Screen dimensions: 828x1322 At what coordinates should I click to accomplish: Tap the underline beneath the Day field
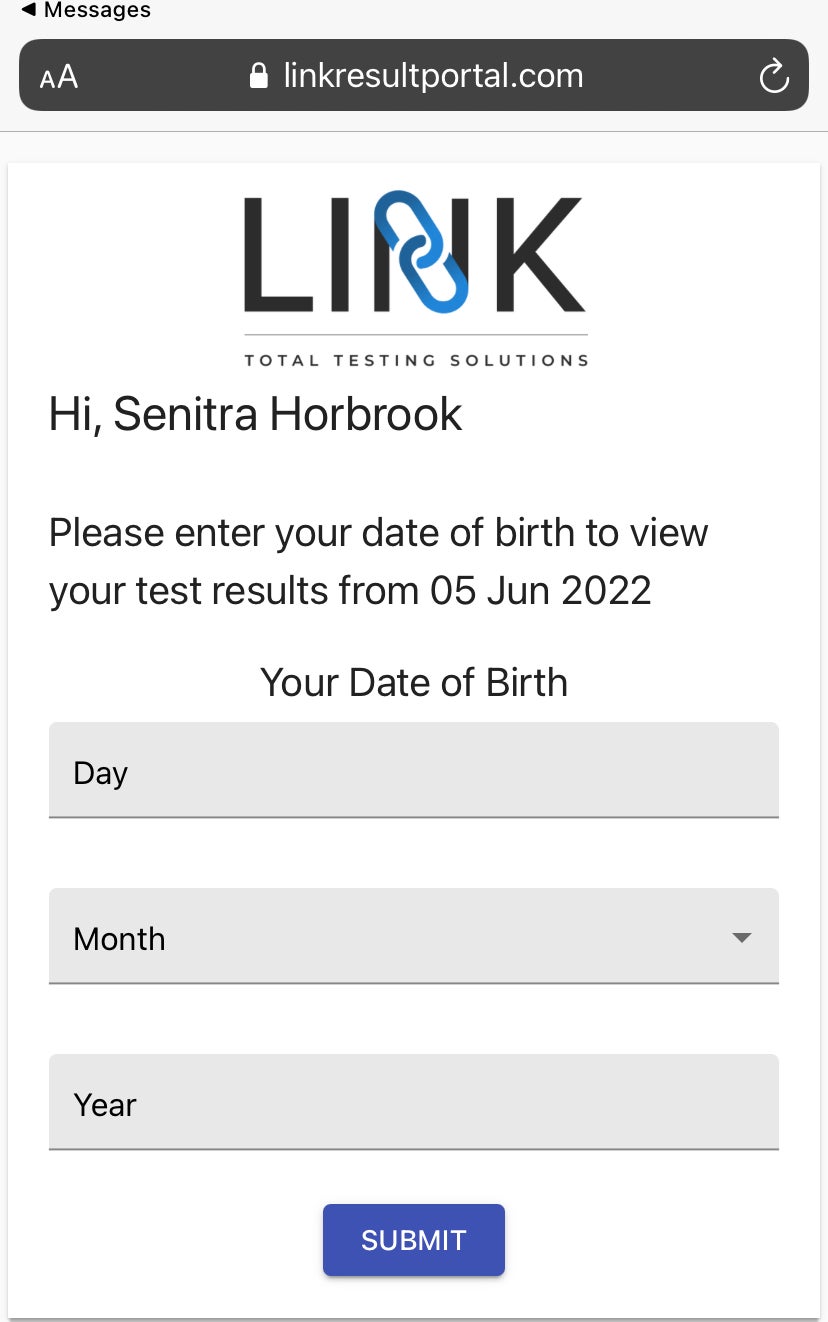tap(414, 818)
